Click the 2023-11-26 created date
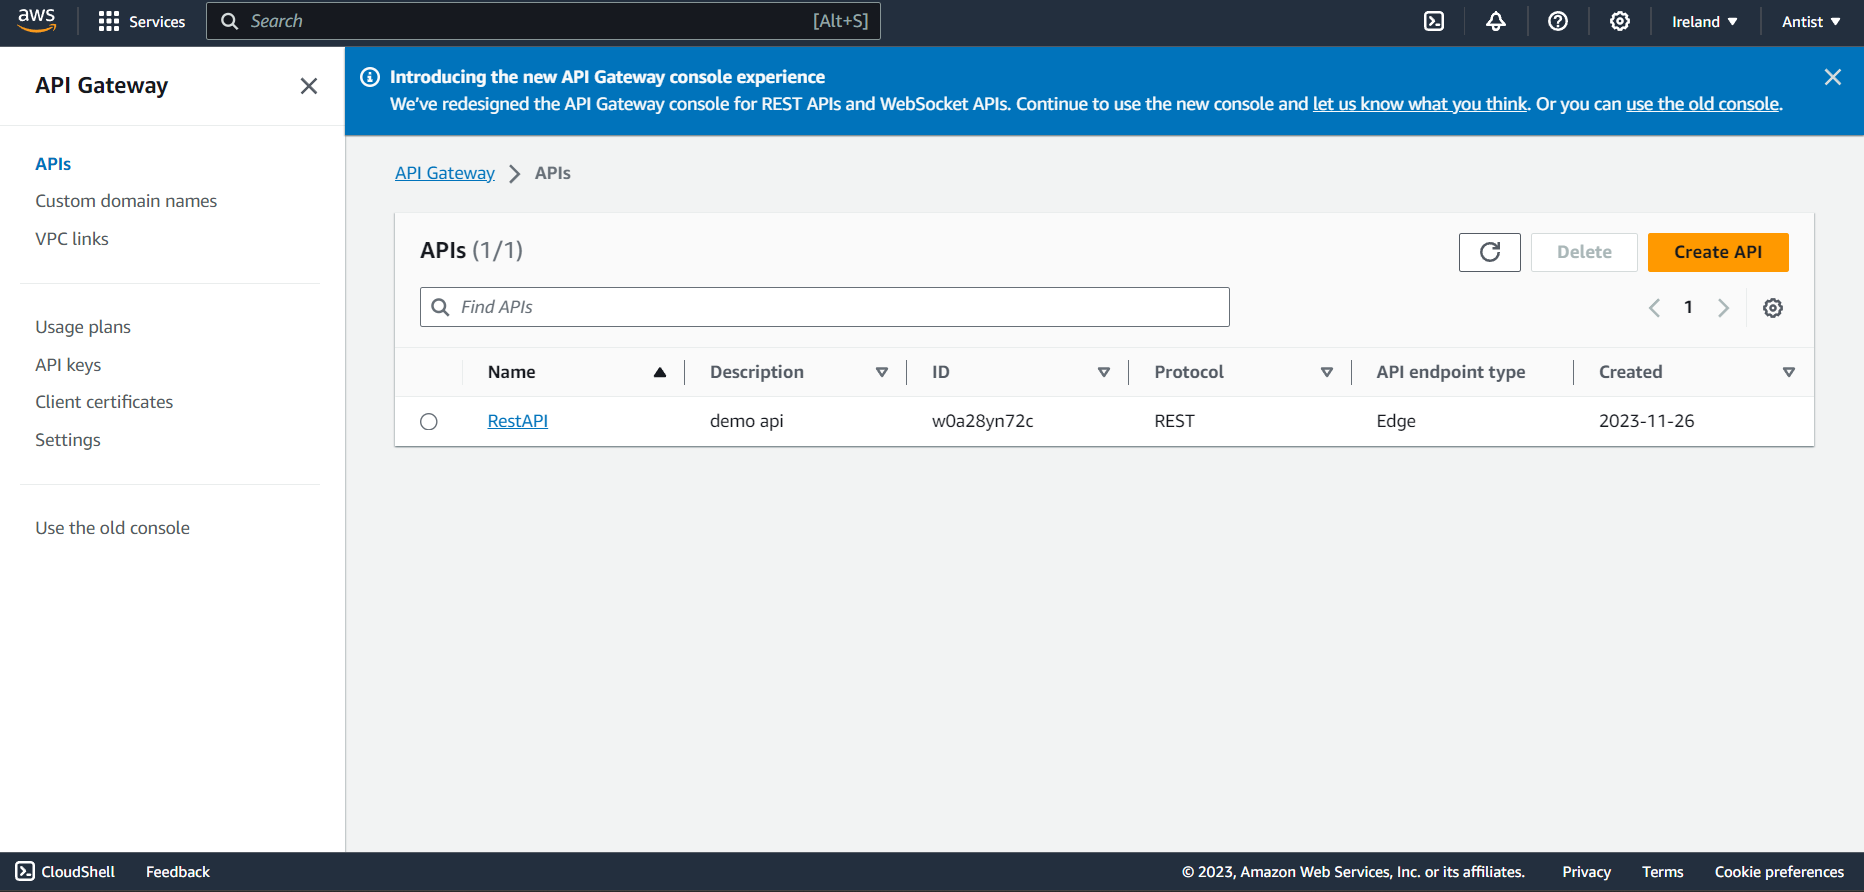Viewport: 1864px width, 892px height. click(1647, 421)
